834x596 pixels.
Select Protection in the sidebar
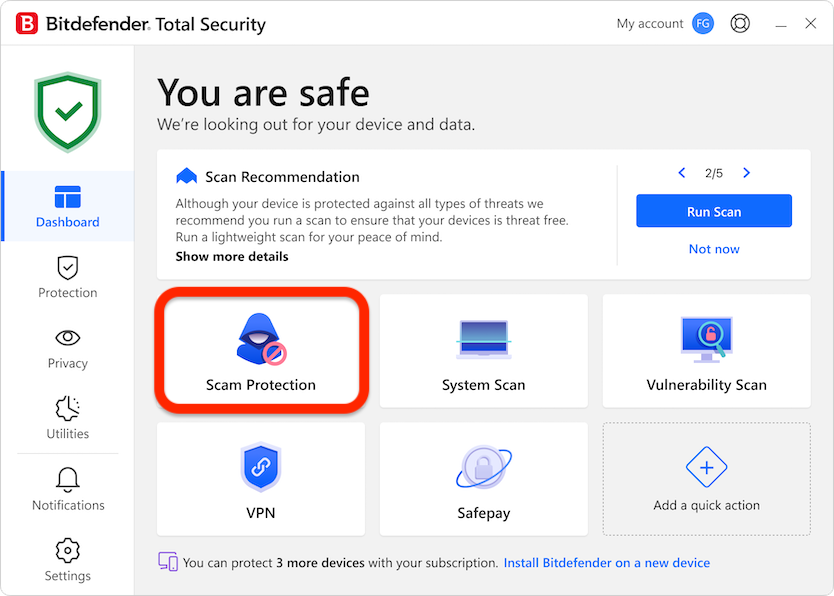[x=67, y=278]
